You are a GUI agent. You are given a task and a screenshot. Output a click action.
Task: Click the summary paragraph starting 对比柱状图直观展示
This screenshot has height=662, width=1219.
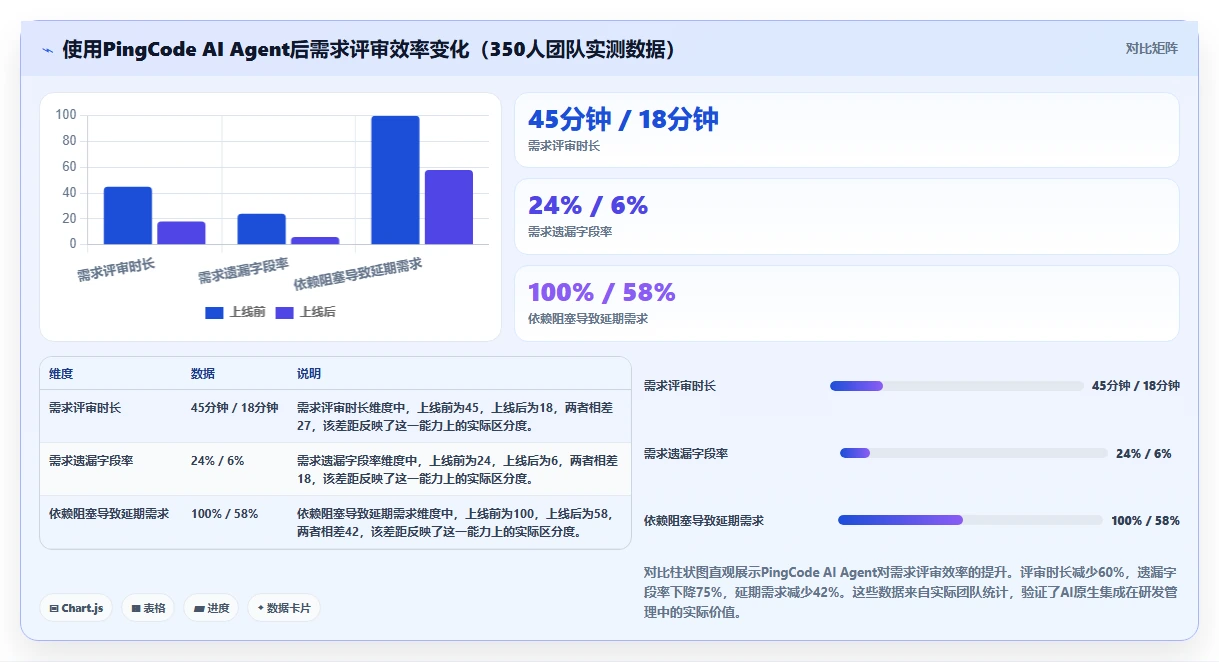(x=909, y=592)
